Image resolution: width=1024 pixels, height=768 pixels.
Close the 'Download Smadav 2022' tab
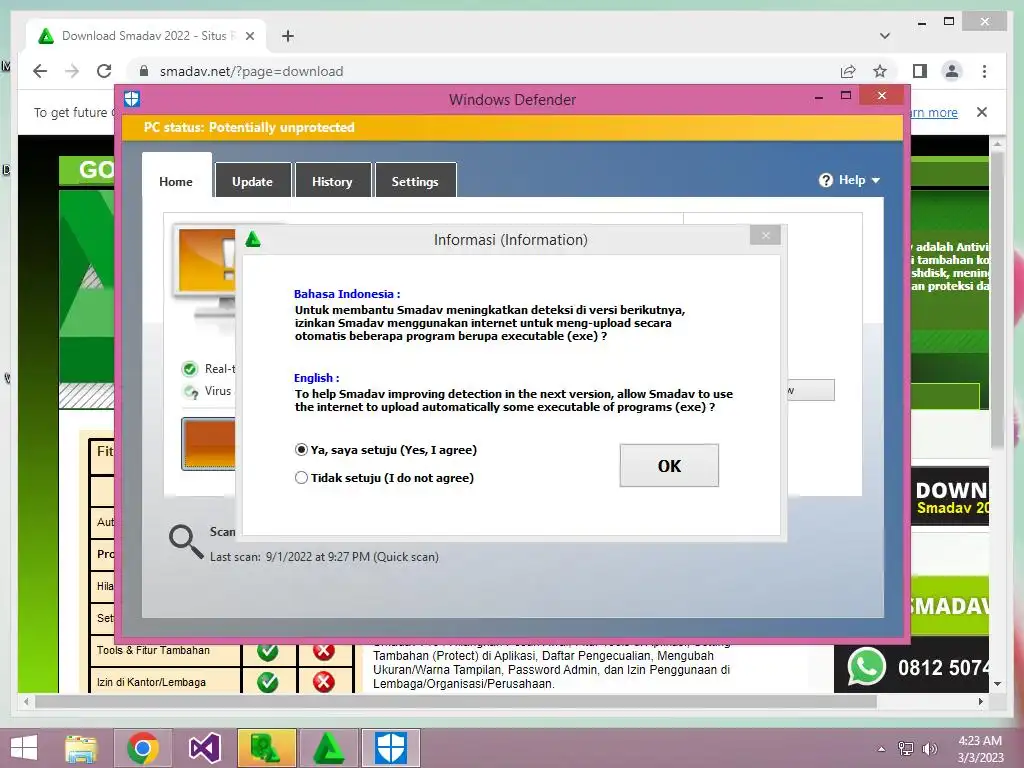click(x=249, y=36)
